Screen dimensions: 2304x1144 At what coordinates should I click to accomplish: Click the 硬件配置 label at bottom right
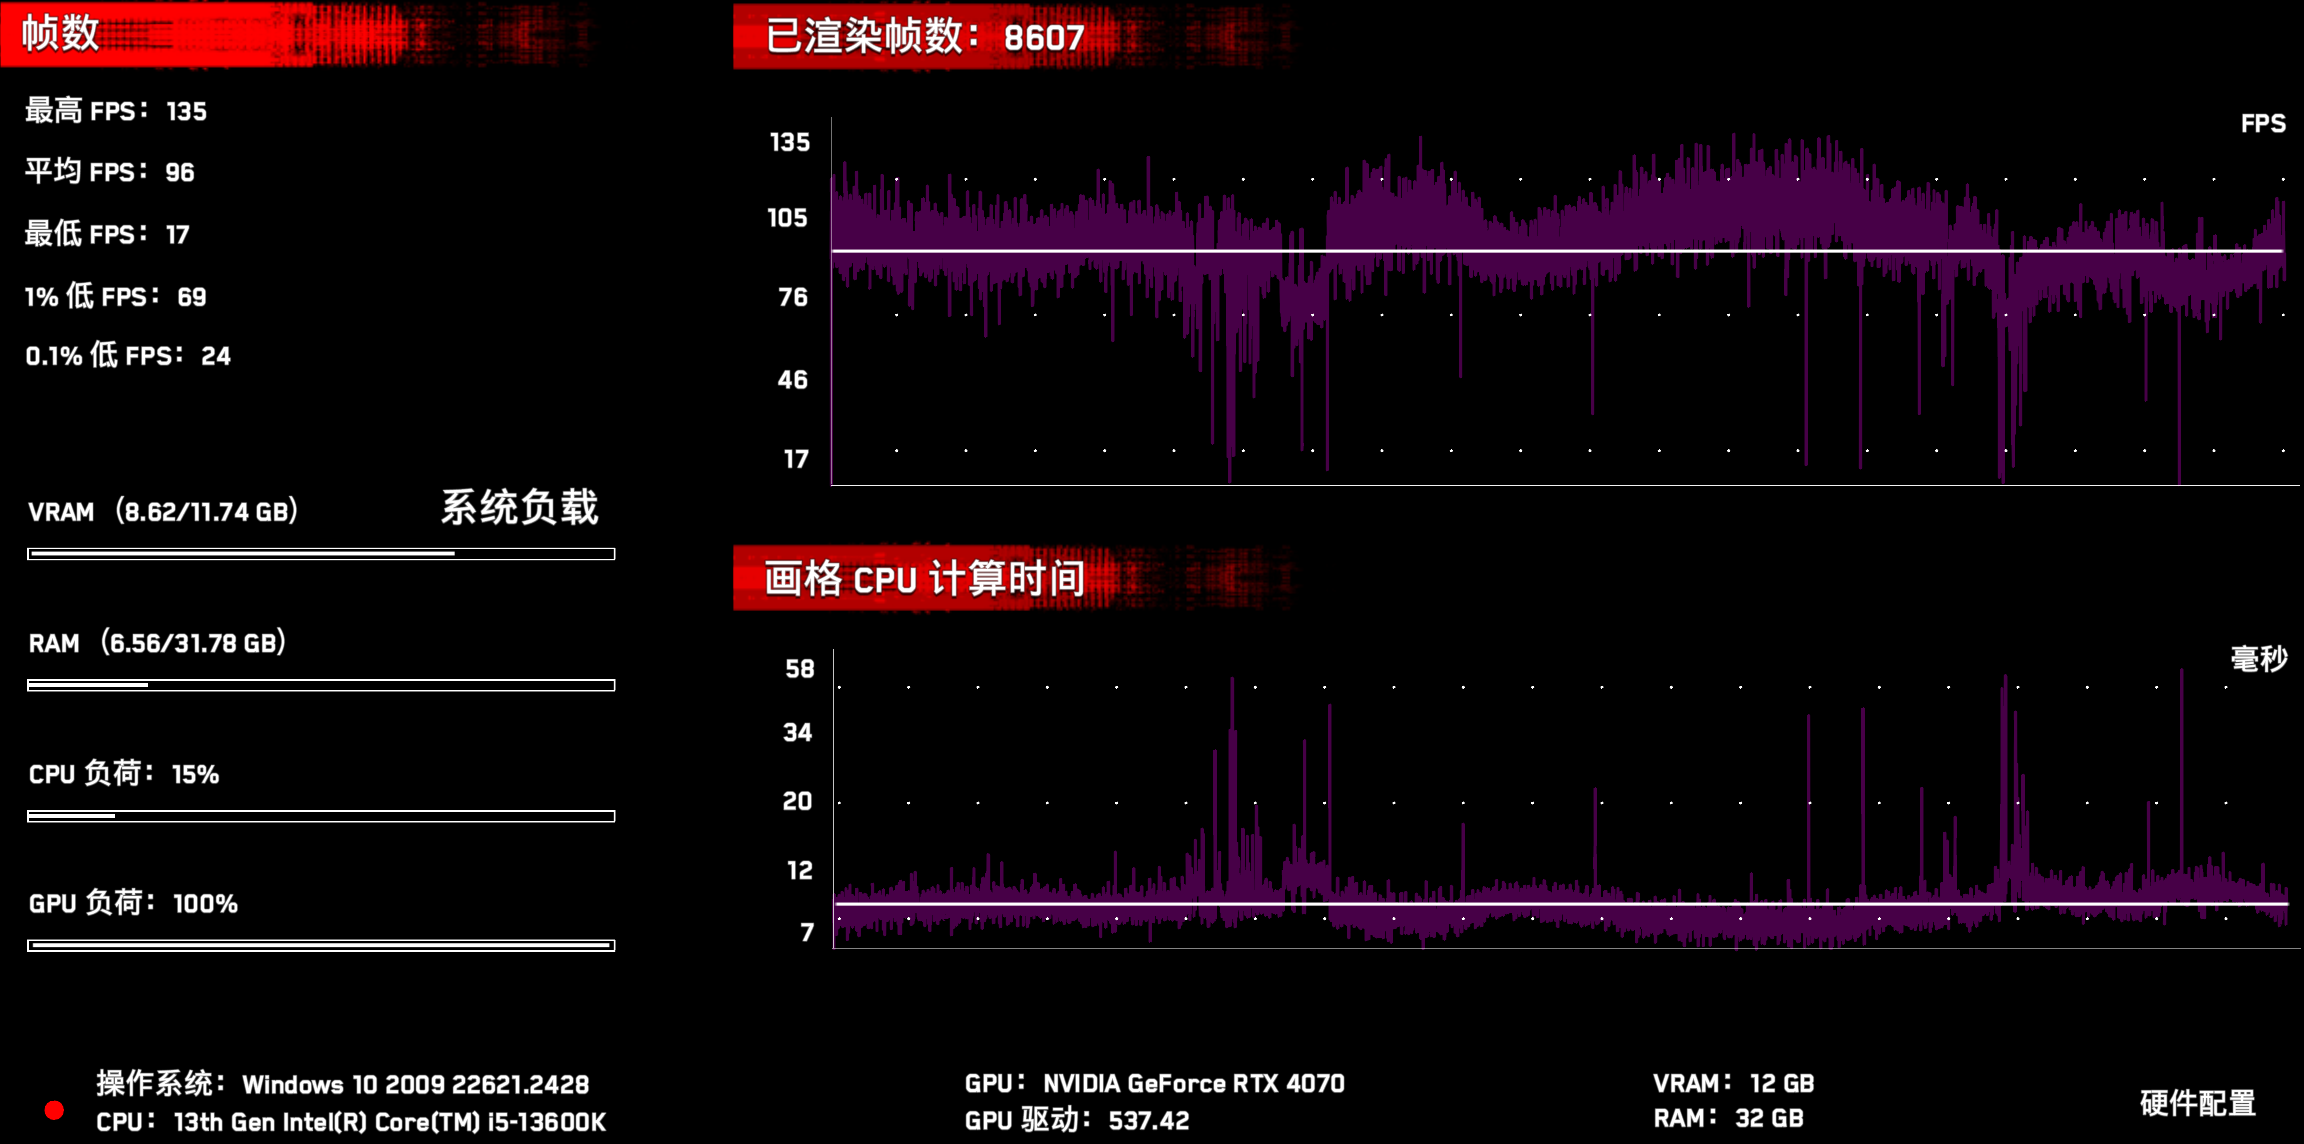(2197, 1103)
